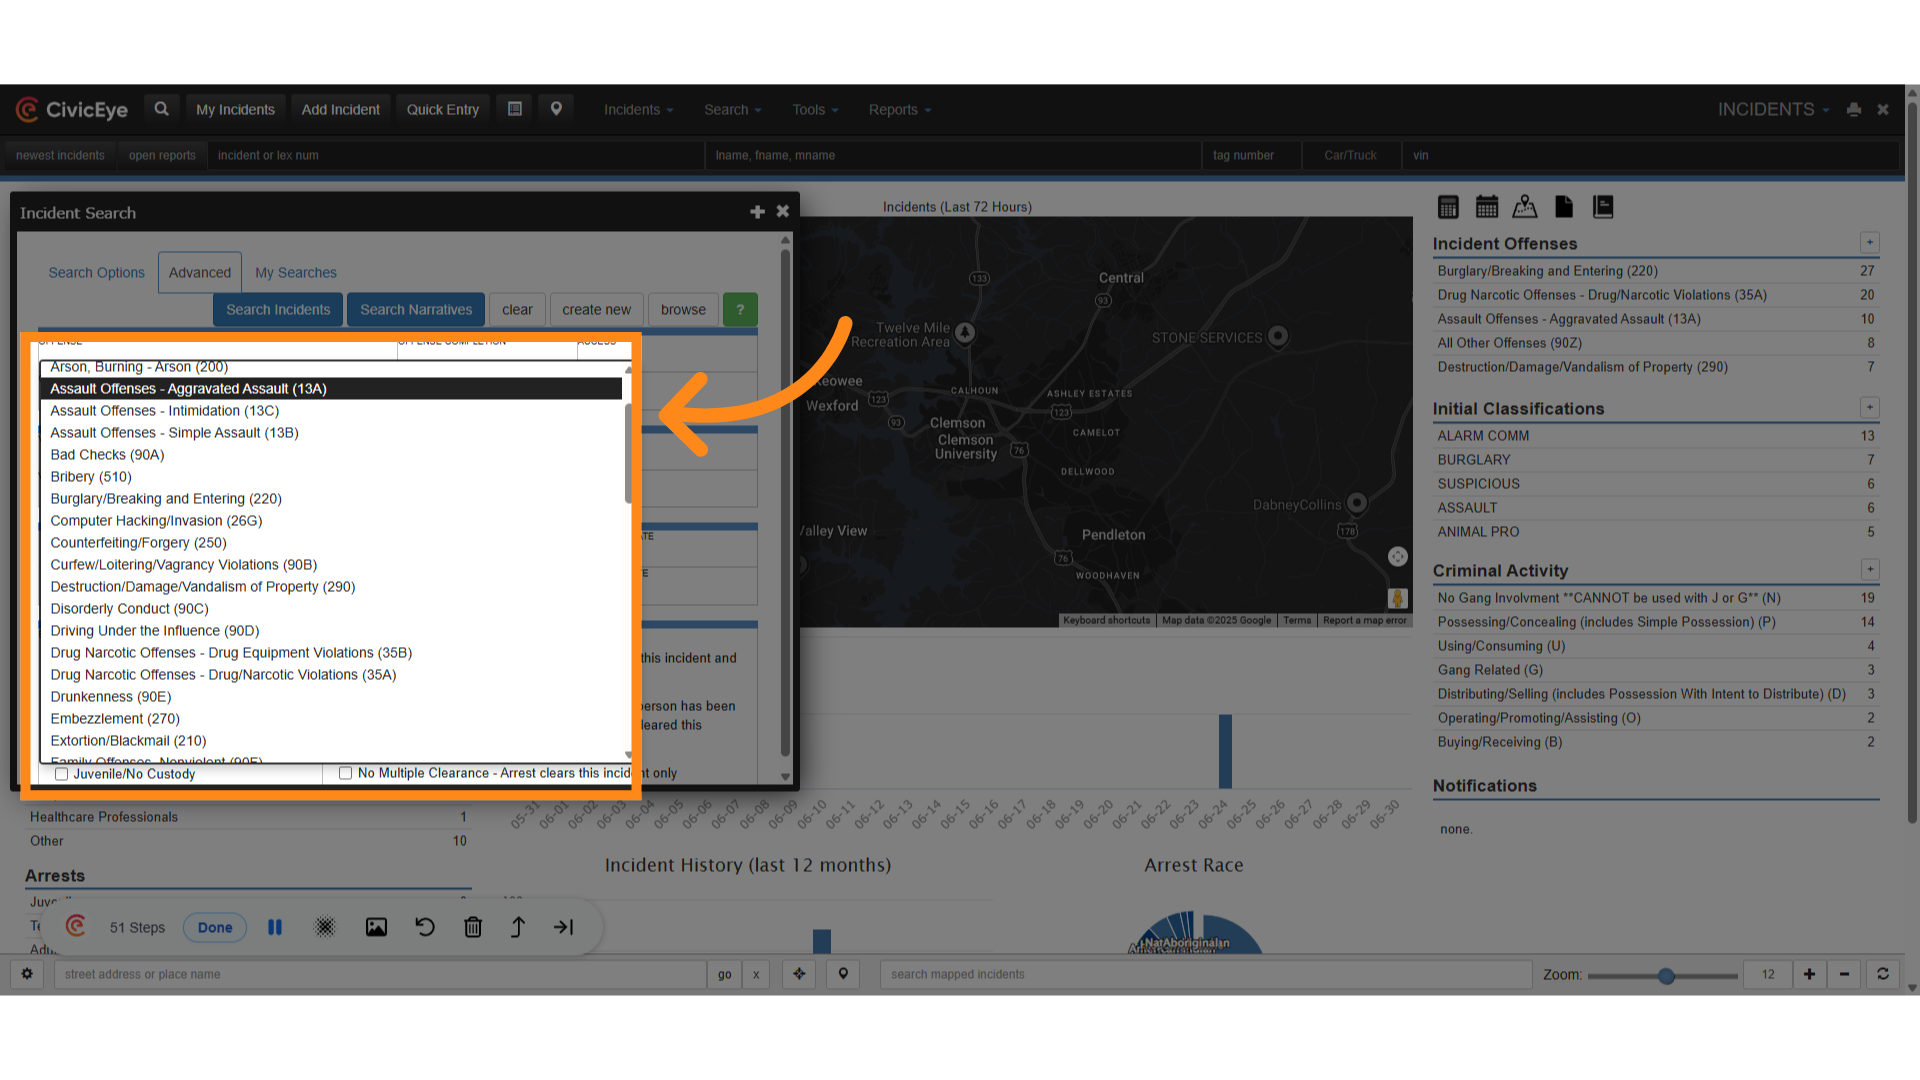Click the search magnifier icon in the CivicEye navbar

pos(161,109)
